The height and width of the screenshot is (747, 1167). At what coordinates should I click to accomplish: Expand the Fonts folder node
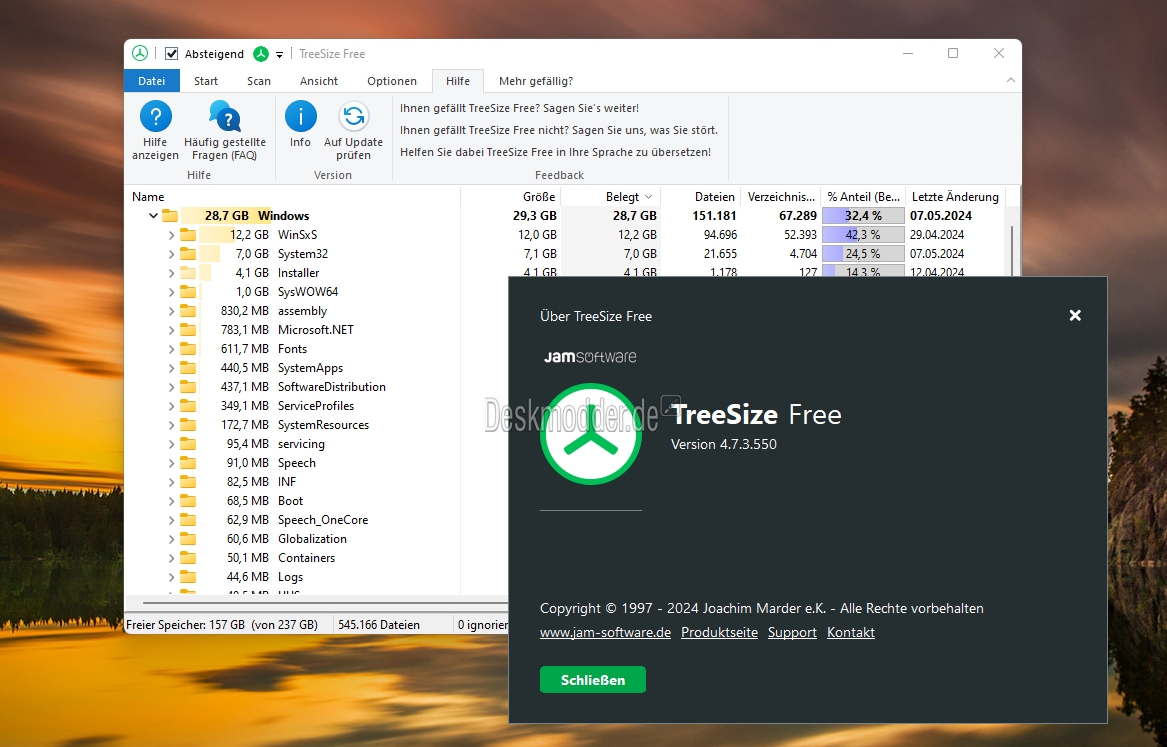(x=171, y=349)
